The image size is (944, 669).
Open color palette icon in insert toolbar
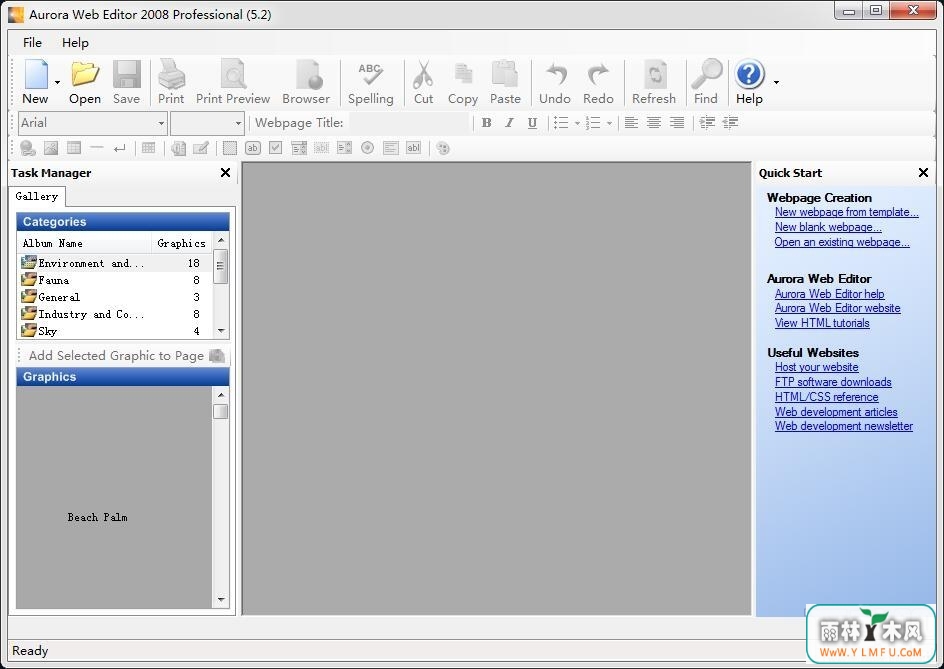coord(443,148)
